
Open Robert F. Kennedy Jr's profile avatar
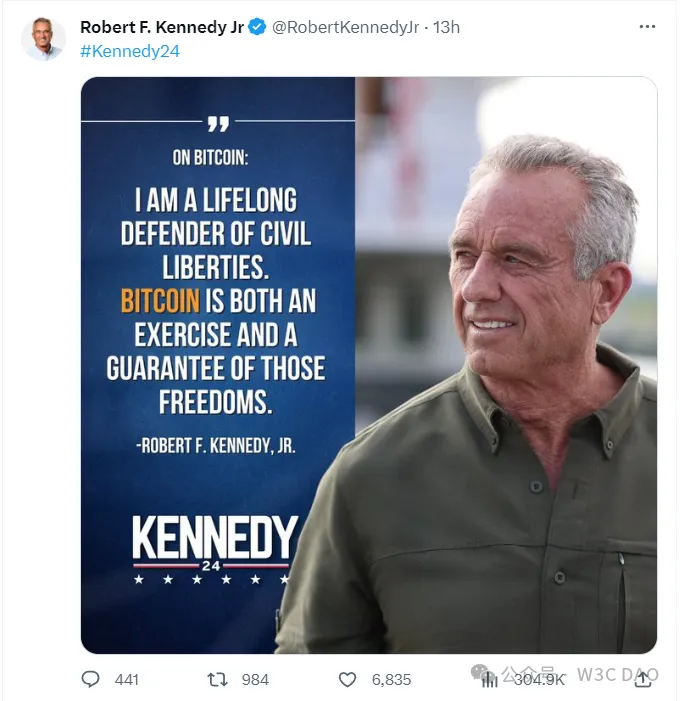(x=43, y=38)
